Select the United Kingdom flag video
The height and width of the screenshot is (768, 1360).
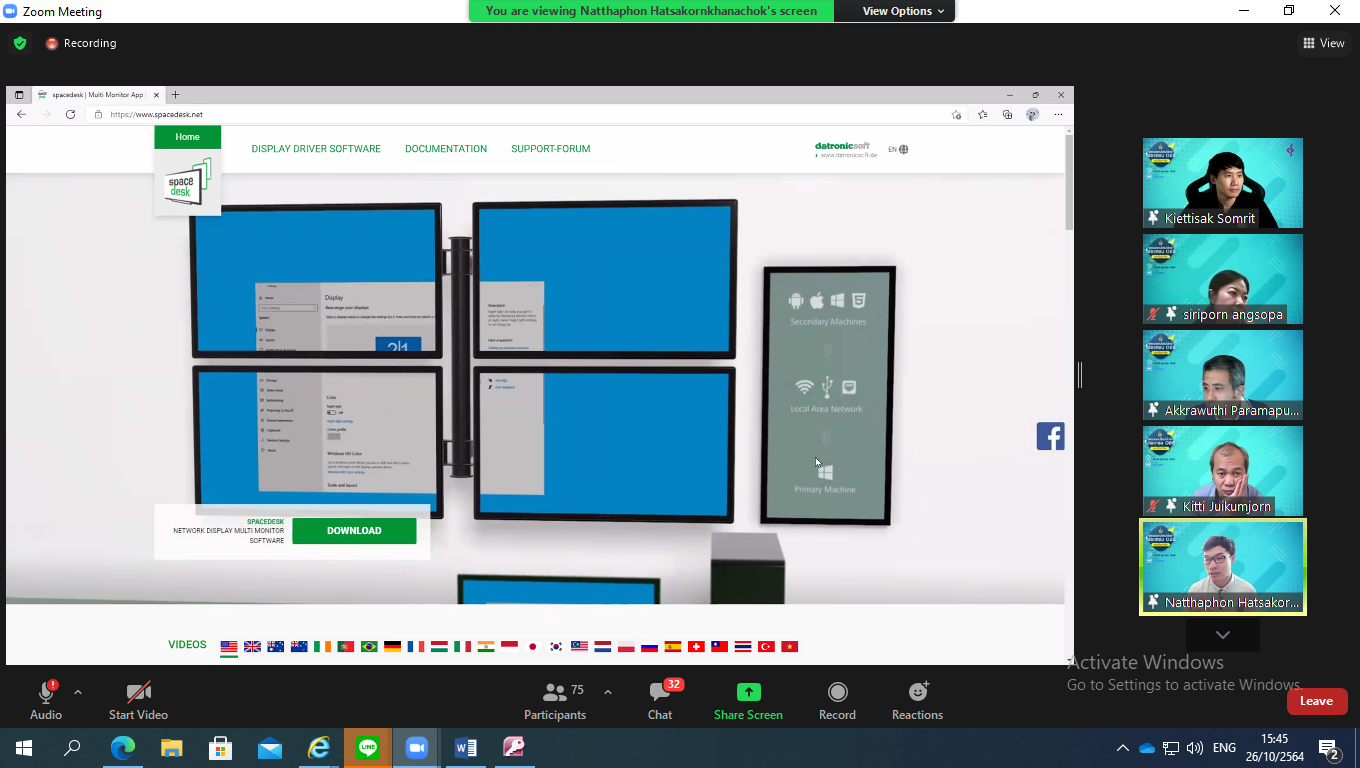252,647
